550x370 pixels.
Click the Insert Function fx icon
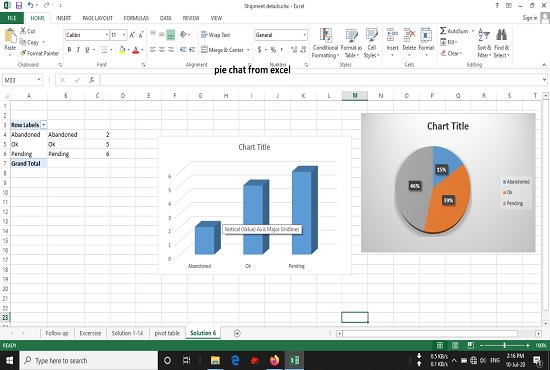pyautogui.click(x=91, y=80)
